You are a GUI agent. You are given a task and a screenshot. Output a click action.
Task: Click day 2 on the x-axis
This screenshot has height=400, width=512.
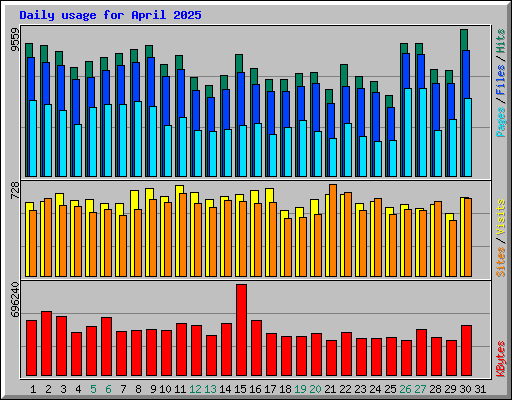click(x=48, y=389)
